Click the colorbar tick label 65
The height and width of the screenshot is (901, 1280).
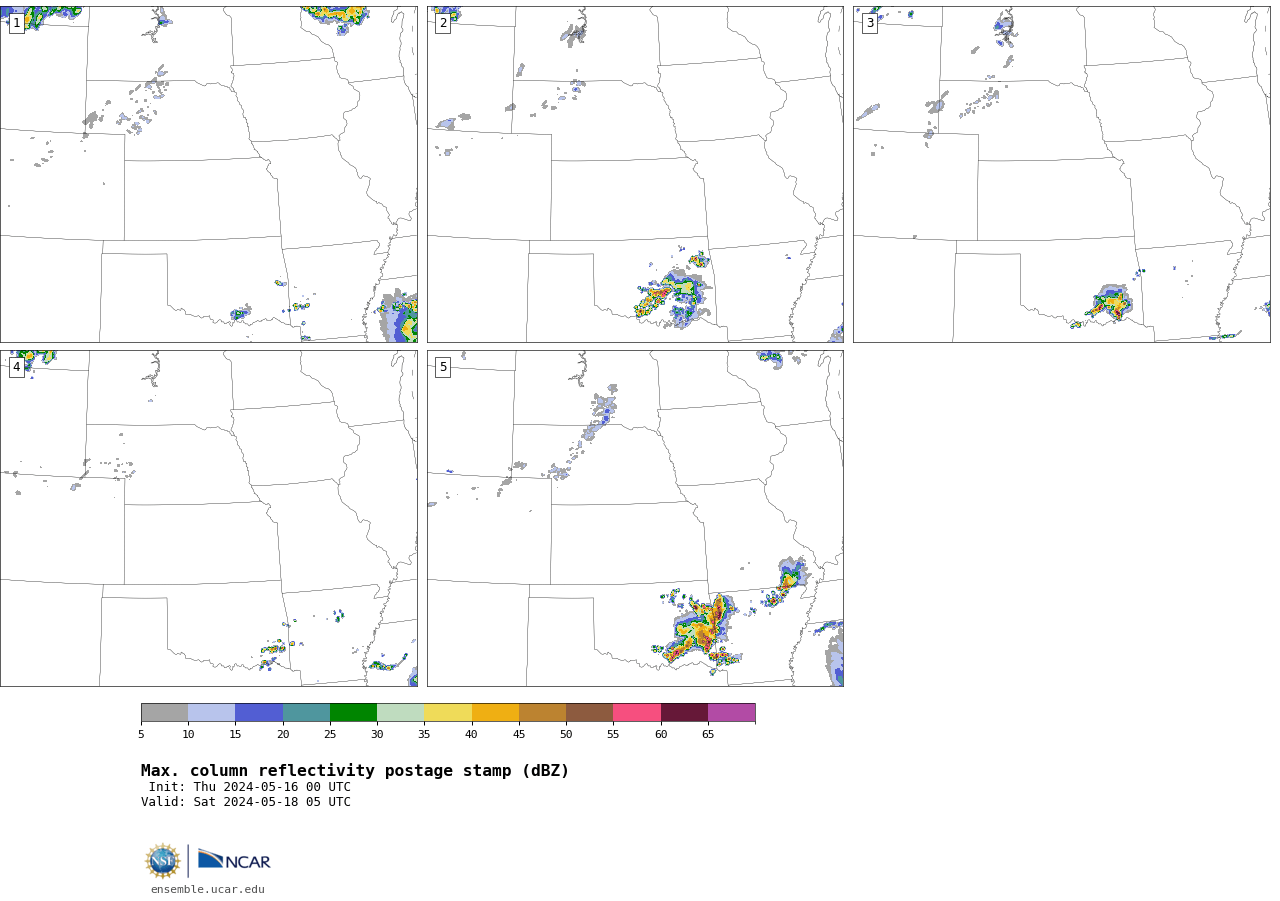tap(708, 735)
